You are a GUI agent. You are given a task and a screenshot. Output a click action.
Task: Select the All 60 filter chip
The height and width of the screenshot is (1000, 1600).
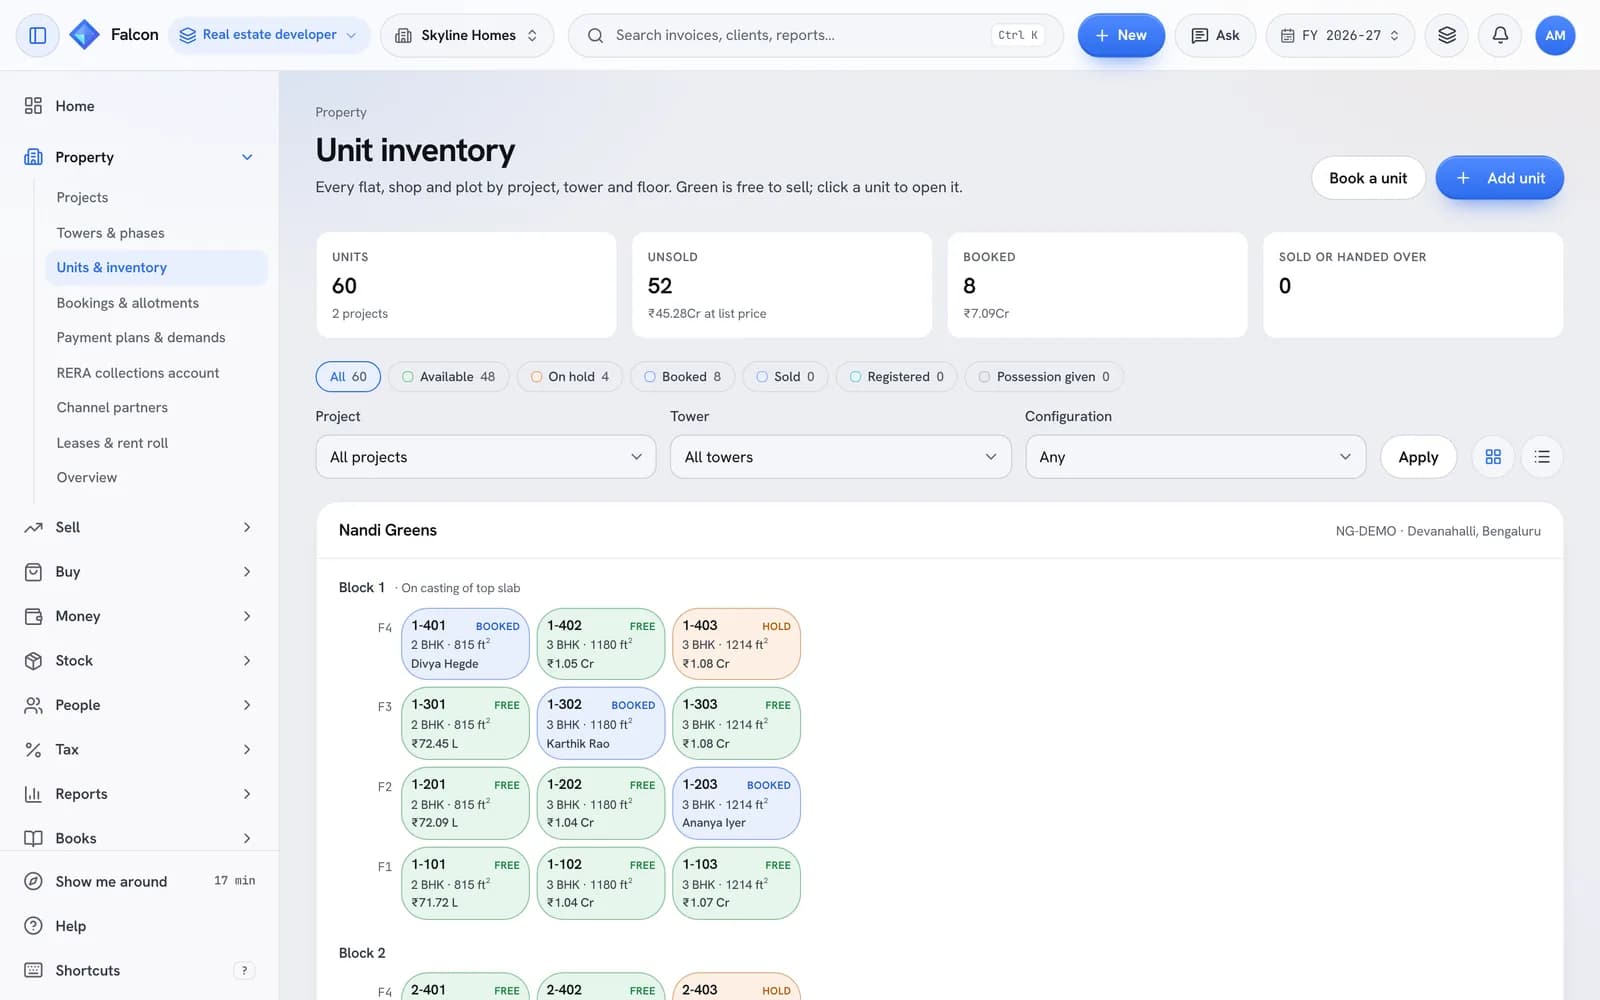point(348,377)
